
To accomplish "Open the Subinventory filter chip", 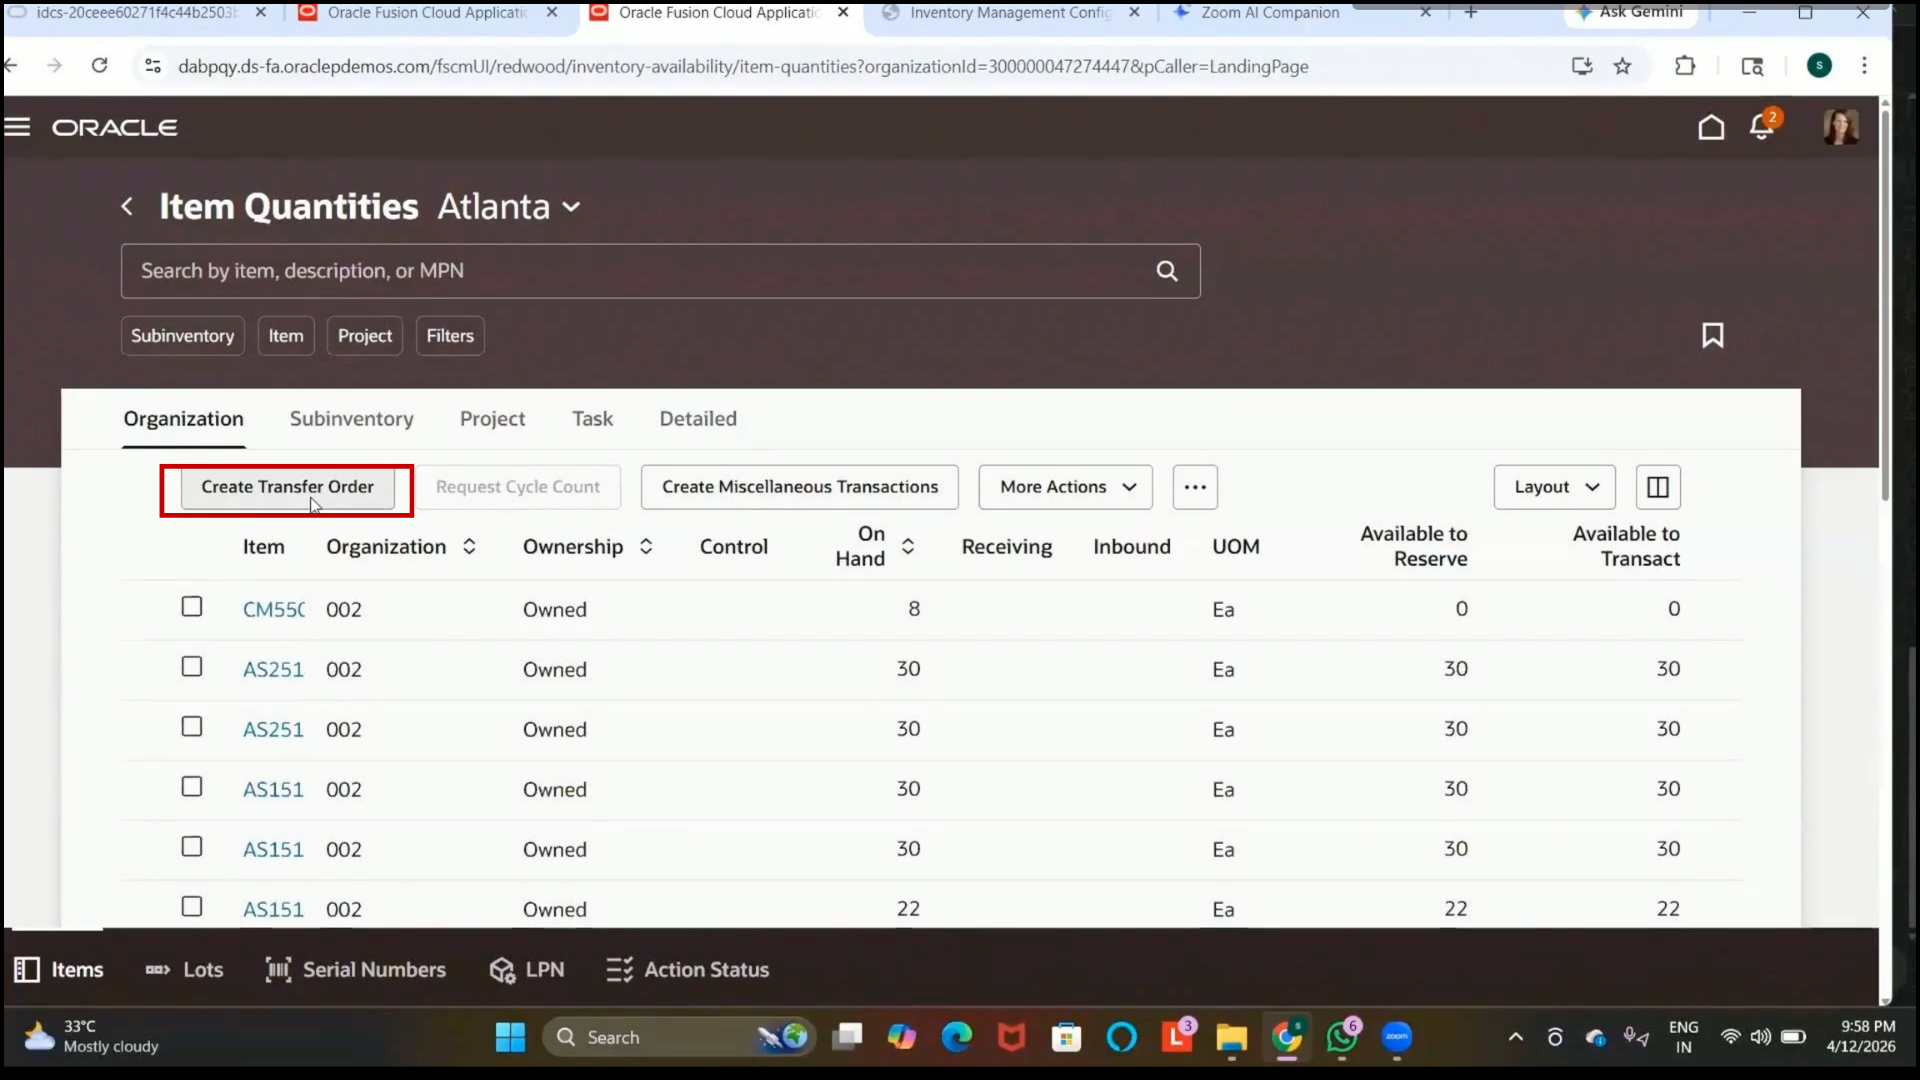I will pyautogui.click(x=183, y=336).
